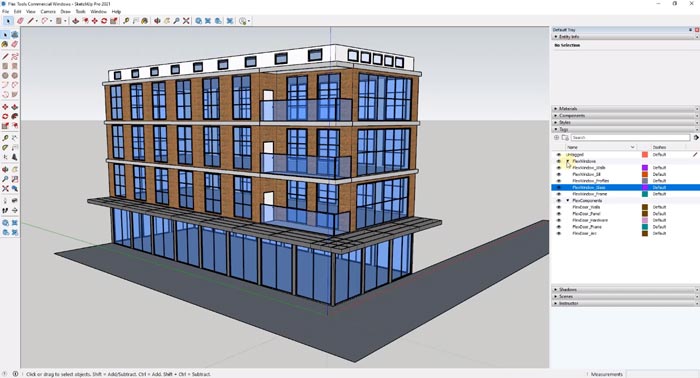Toggle the FlexDoor_Panel eye icon

558,214
